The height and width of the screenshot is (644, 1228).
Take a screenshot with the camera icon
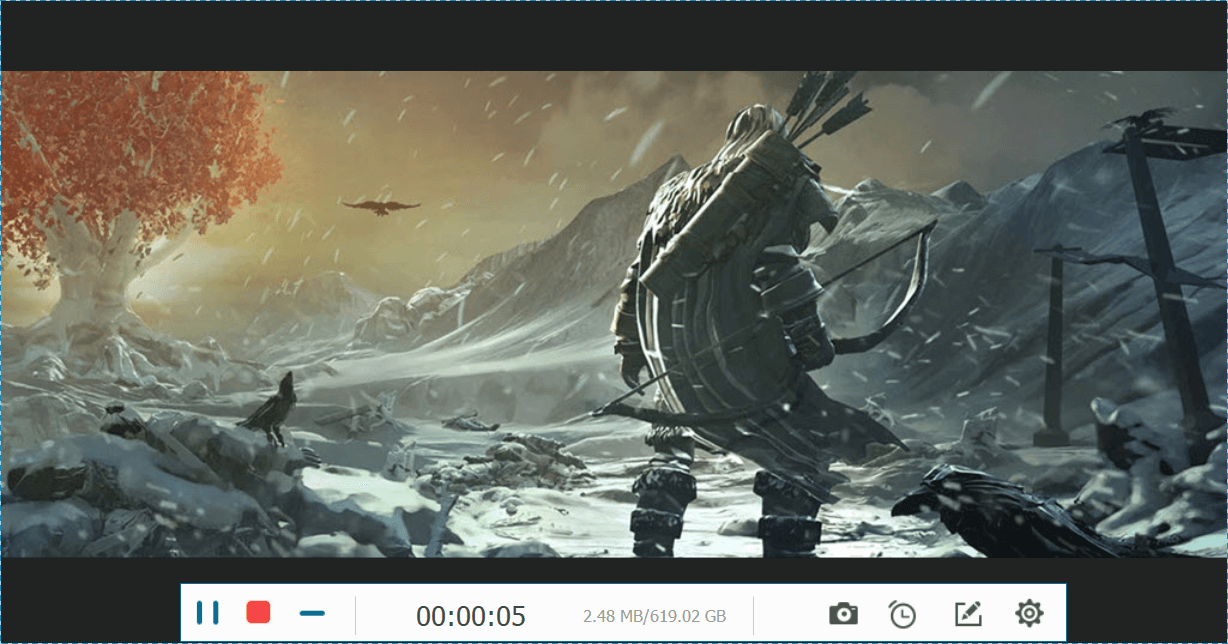coord(843,613)
